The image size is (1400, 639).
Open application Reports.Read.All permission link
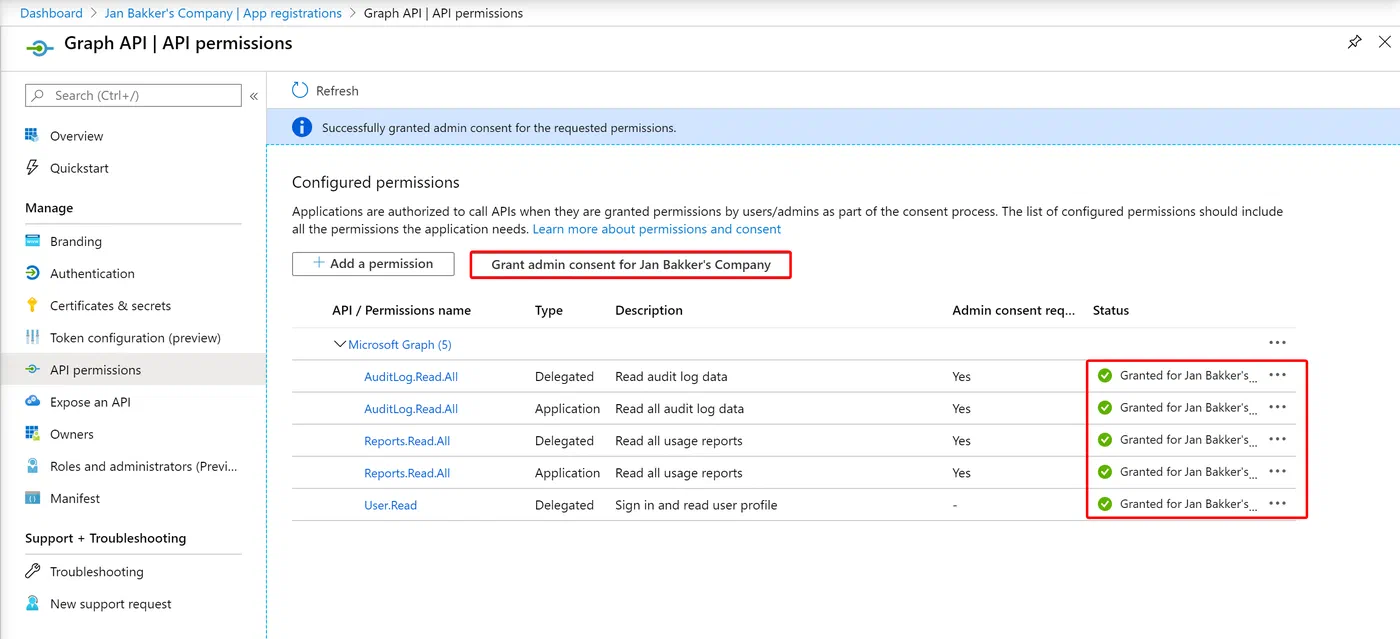point(407,473)
